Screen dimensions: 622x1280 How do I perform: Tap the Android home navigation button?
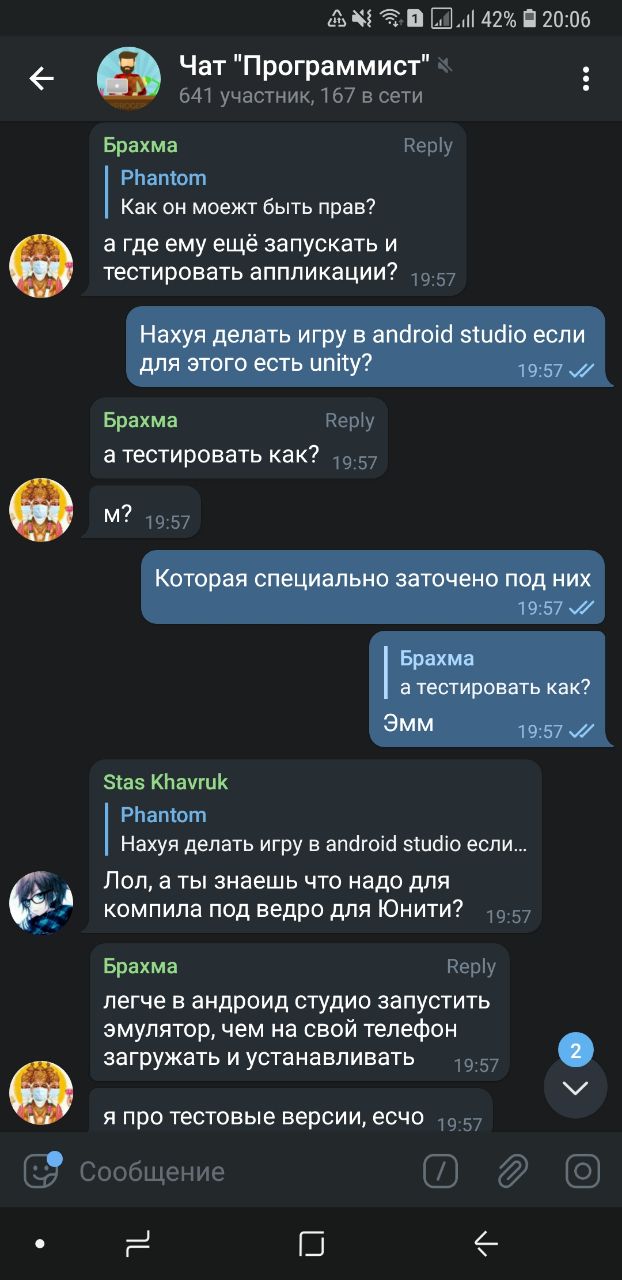click(311, 1243)
